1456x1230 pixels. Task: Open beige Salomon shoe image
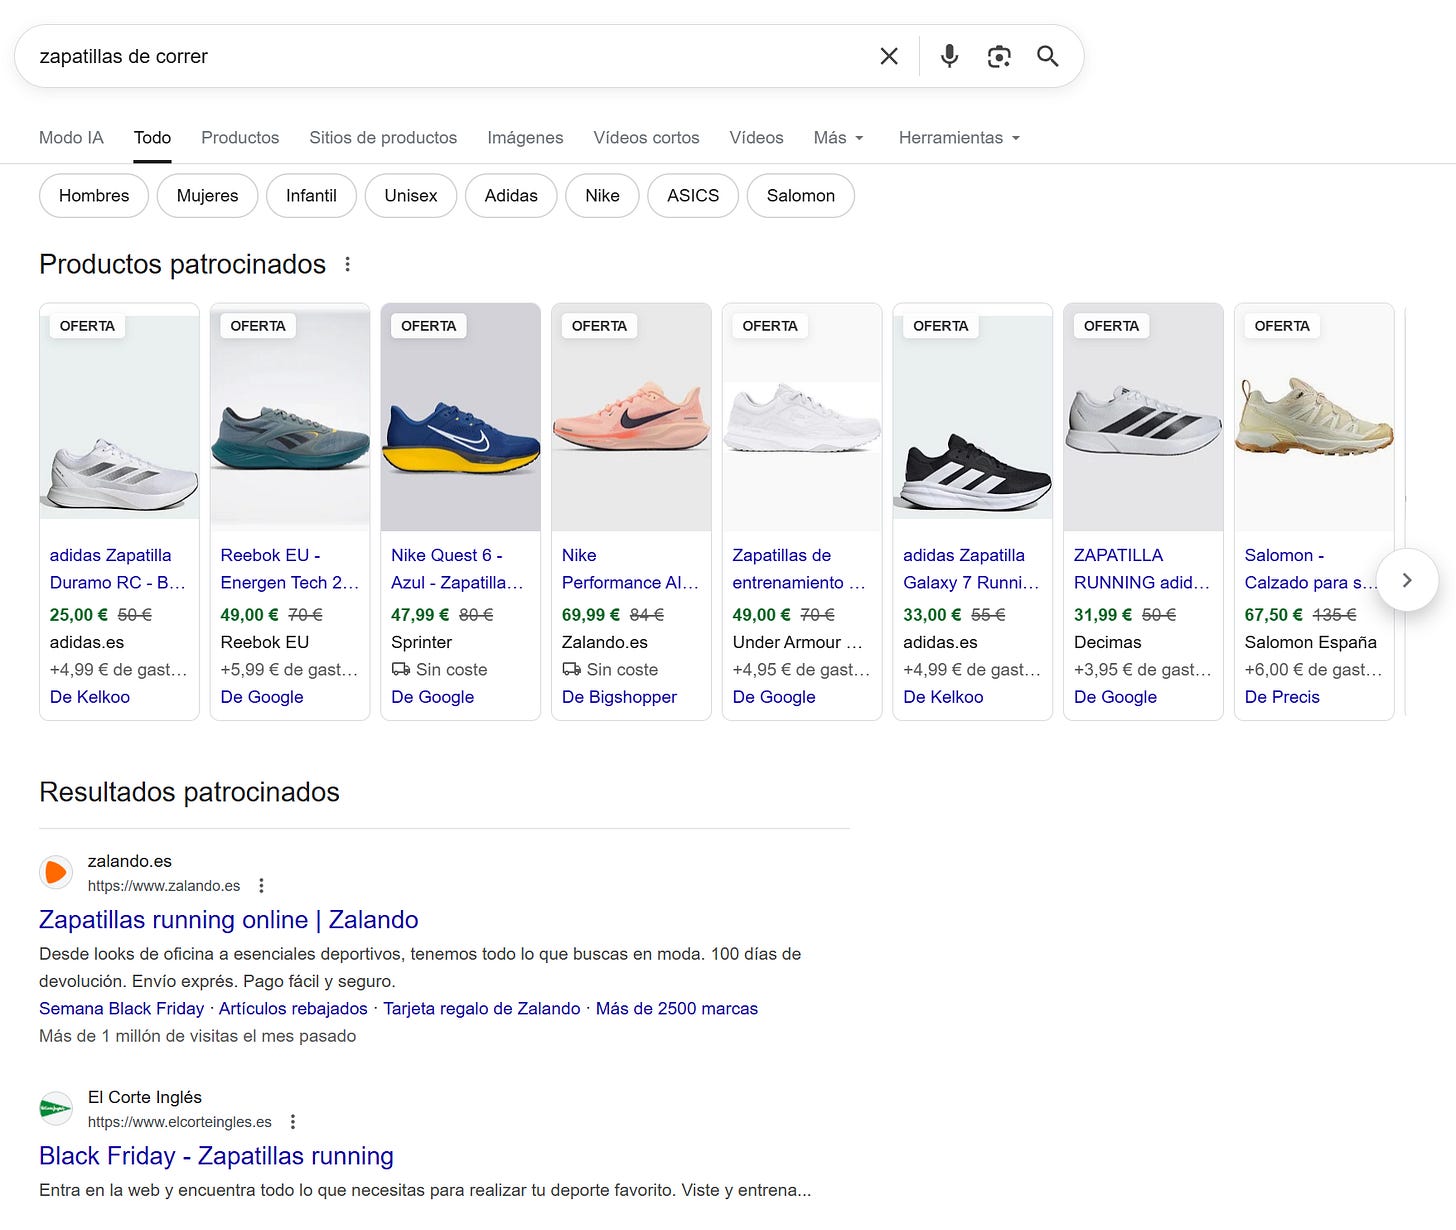coord(1314,418)
